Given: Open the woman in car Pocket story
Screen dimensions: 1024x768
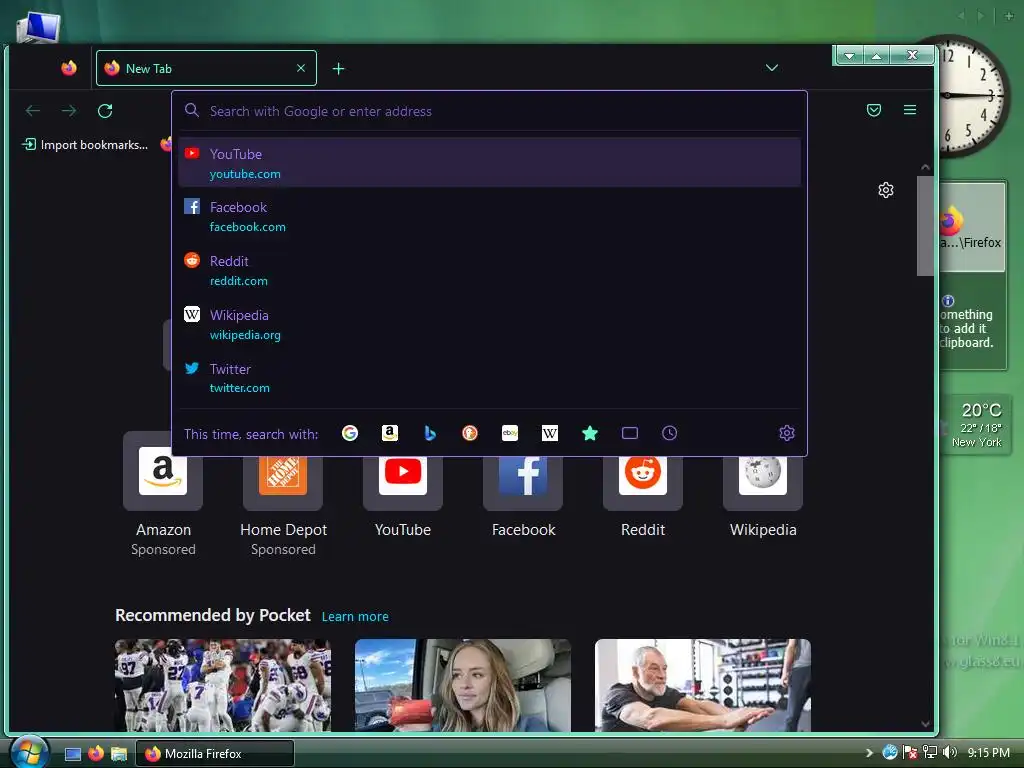Looking at the screenshot, I should [462, 685].
